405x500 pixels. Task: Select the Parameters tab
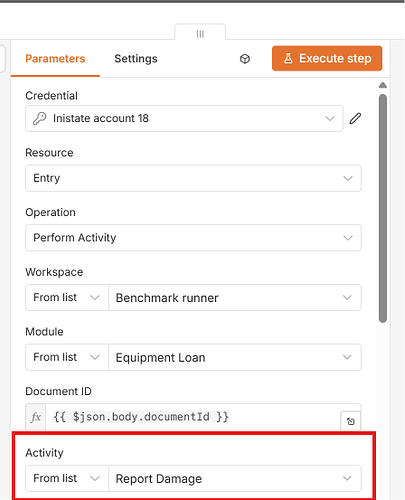55,59
